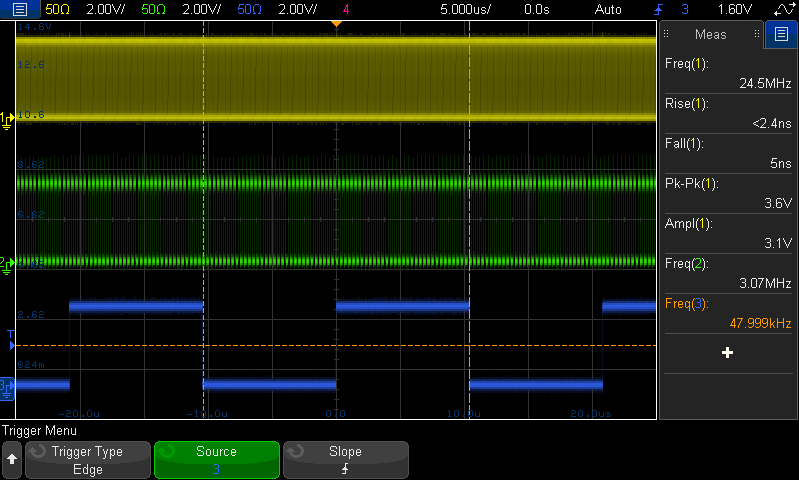Click the <2.4ns rise time value
Viewport: 799px width, 480px height.
tap(772, 123)
